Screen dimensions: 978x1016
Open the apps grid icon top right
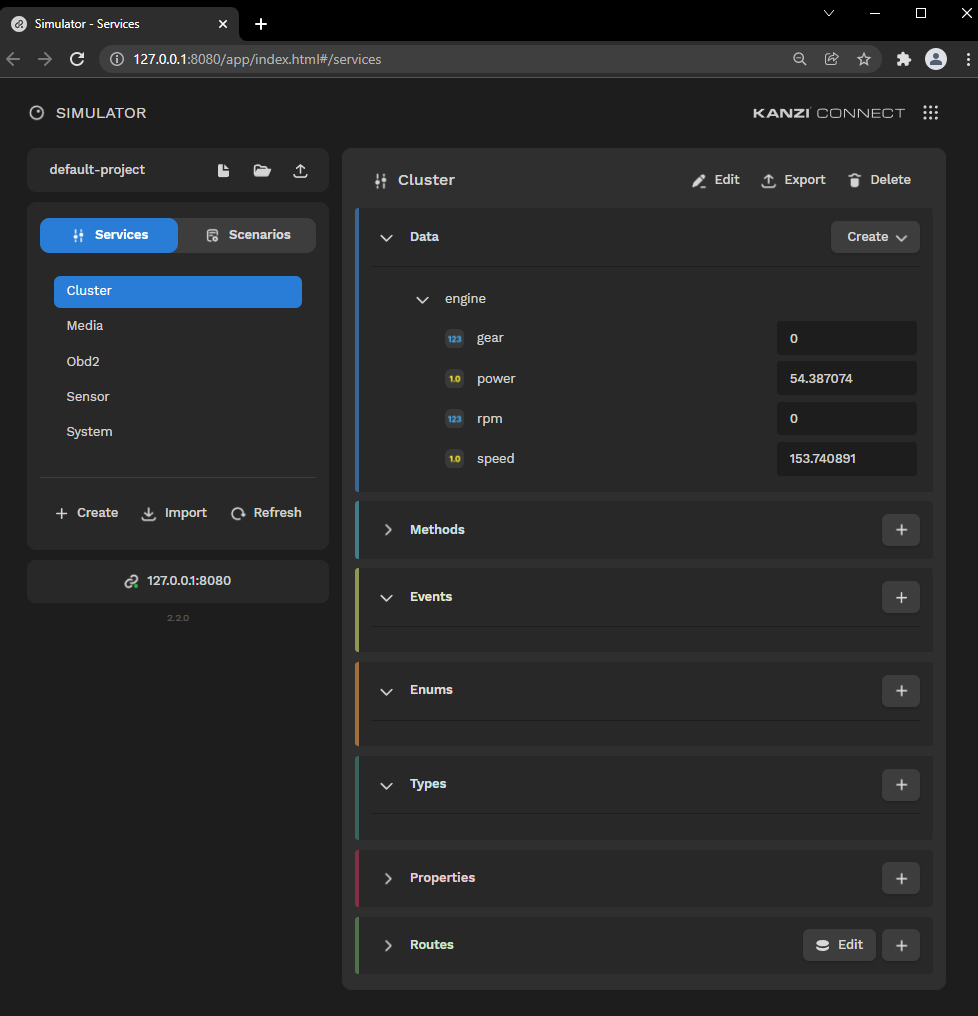click(931, 112)
